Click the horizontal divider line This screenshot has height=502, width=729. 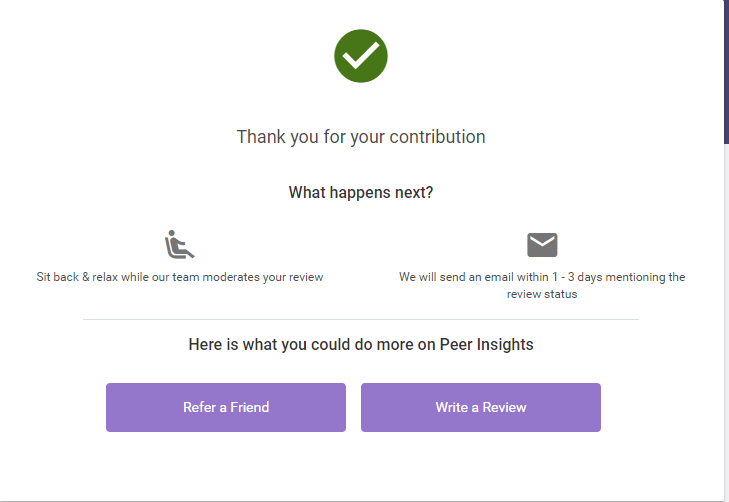pos(361,320)
